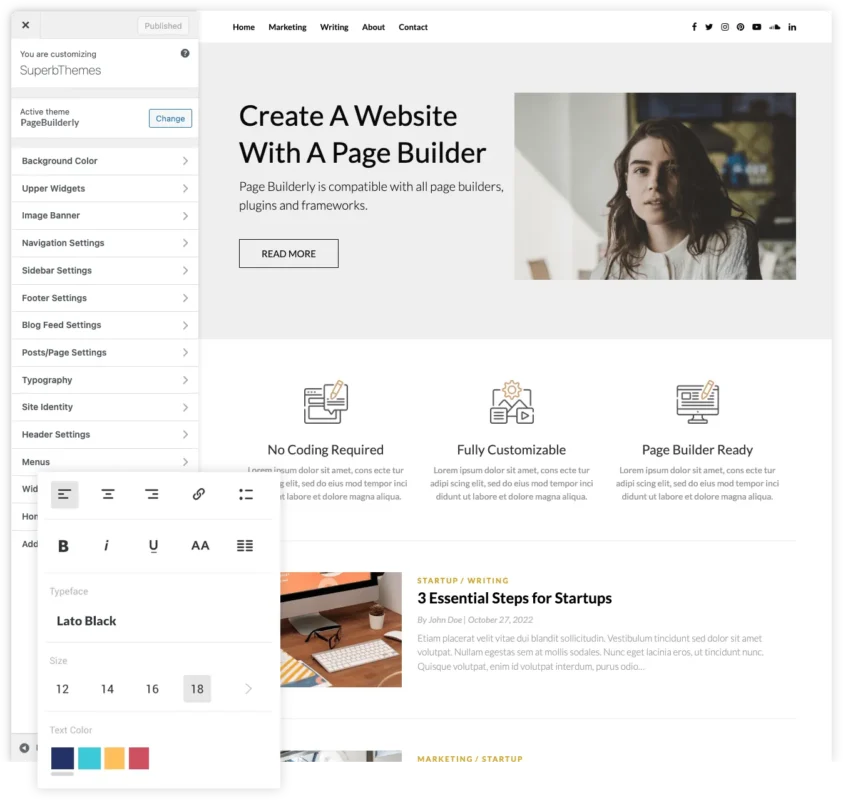
Task: Click the insert link icon
Action: coord(198,493)
